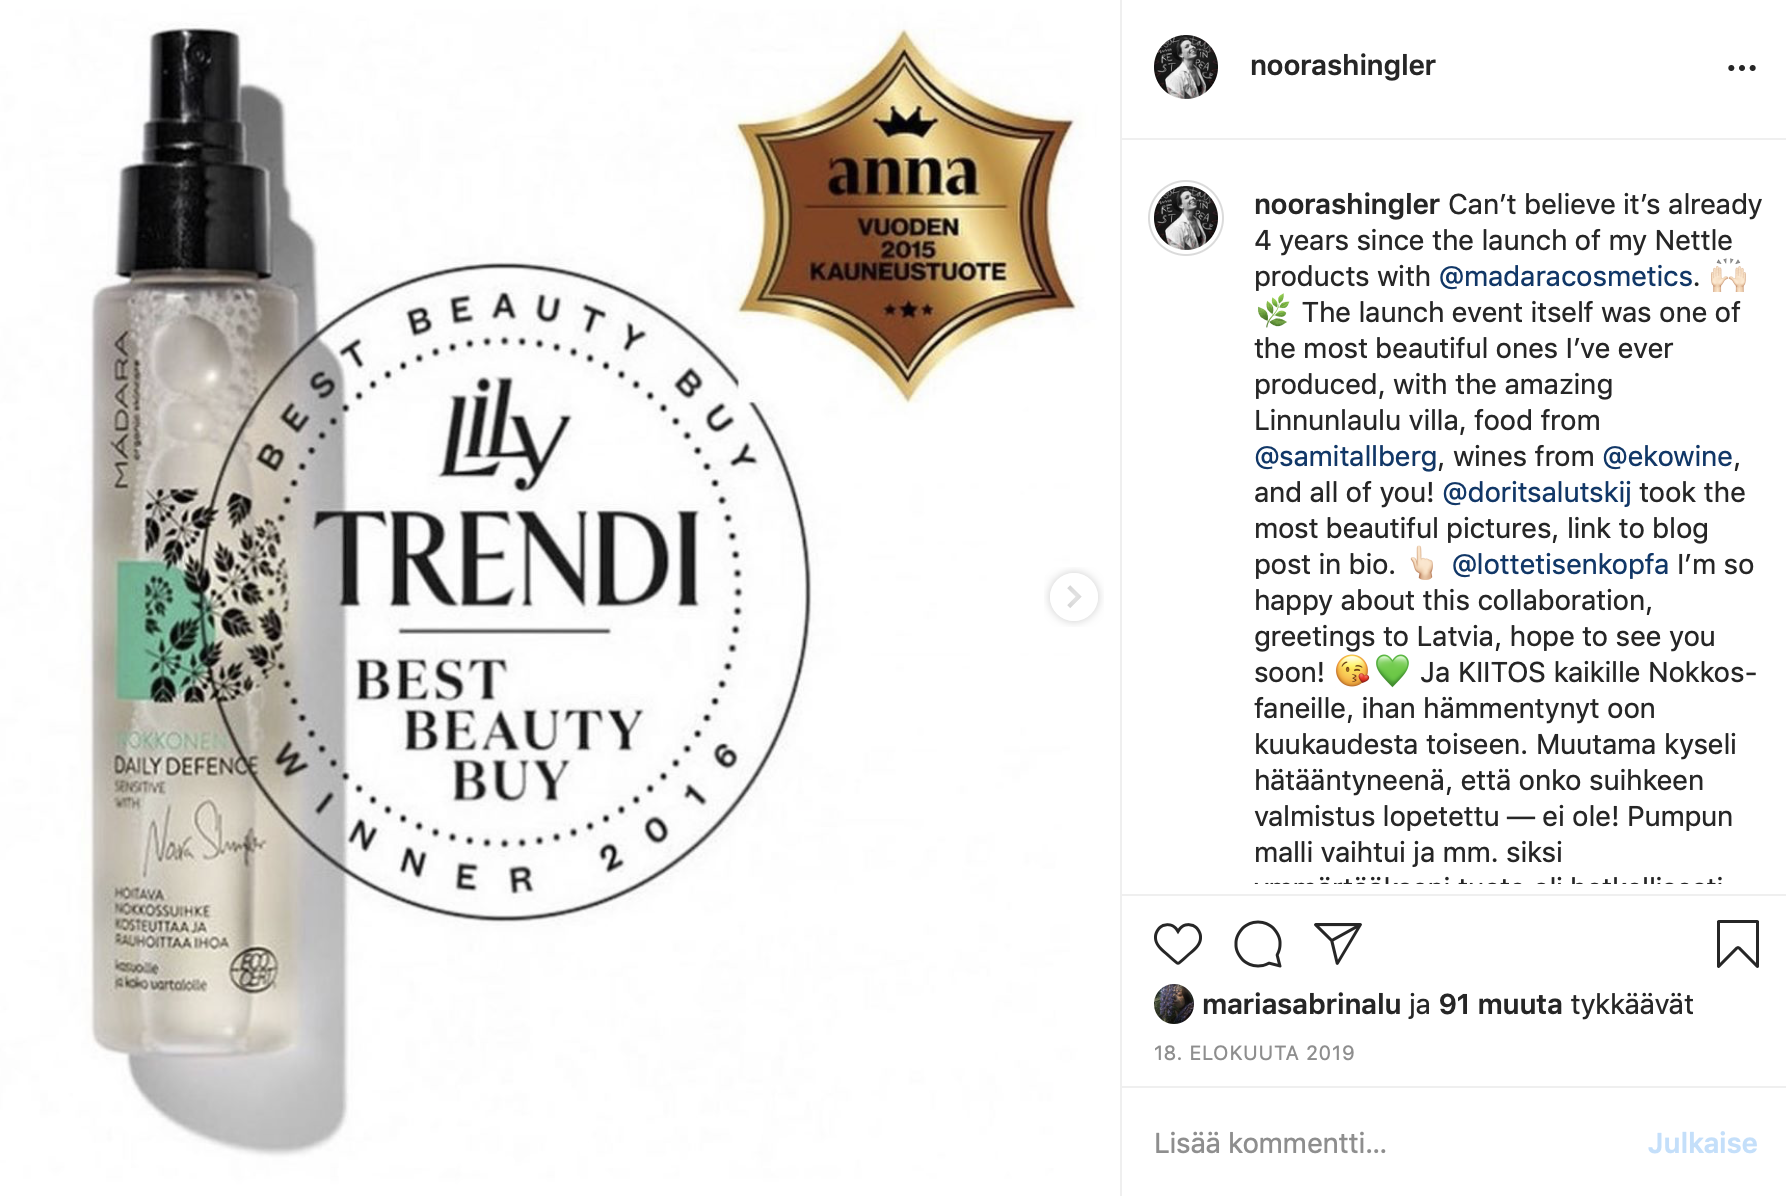
Task: Go to next photo with the arrow
Action: point(1073,597)
